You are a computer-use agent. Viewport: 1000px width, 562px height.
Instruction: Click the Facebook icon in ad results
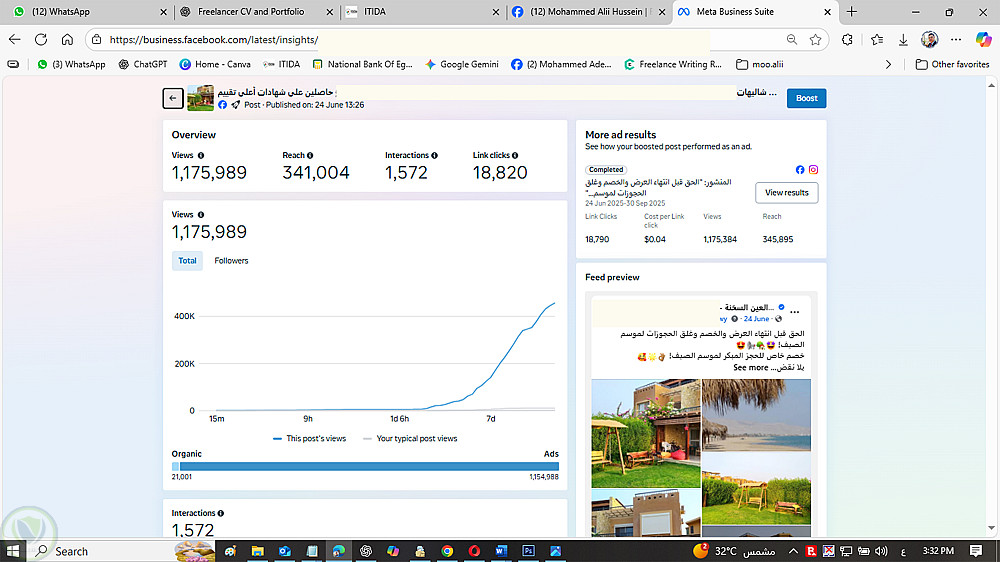pos(800,170)
